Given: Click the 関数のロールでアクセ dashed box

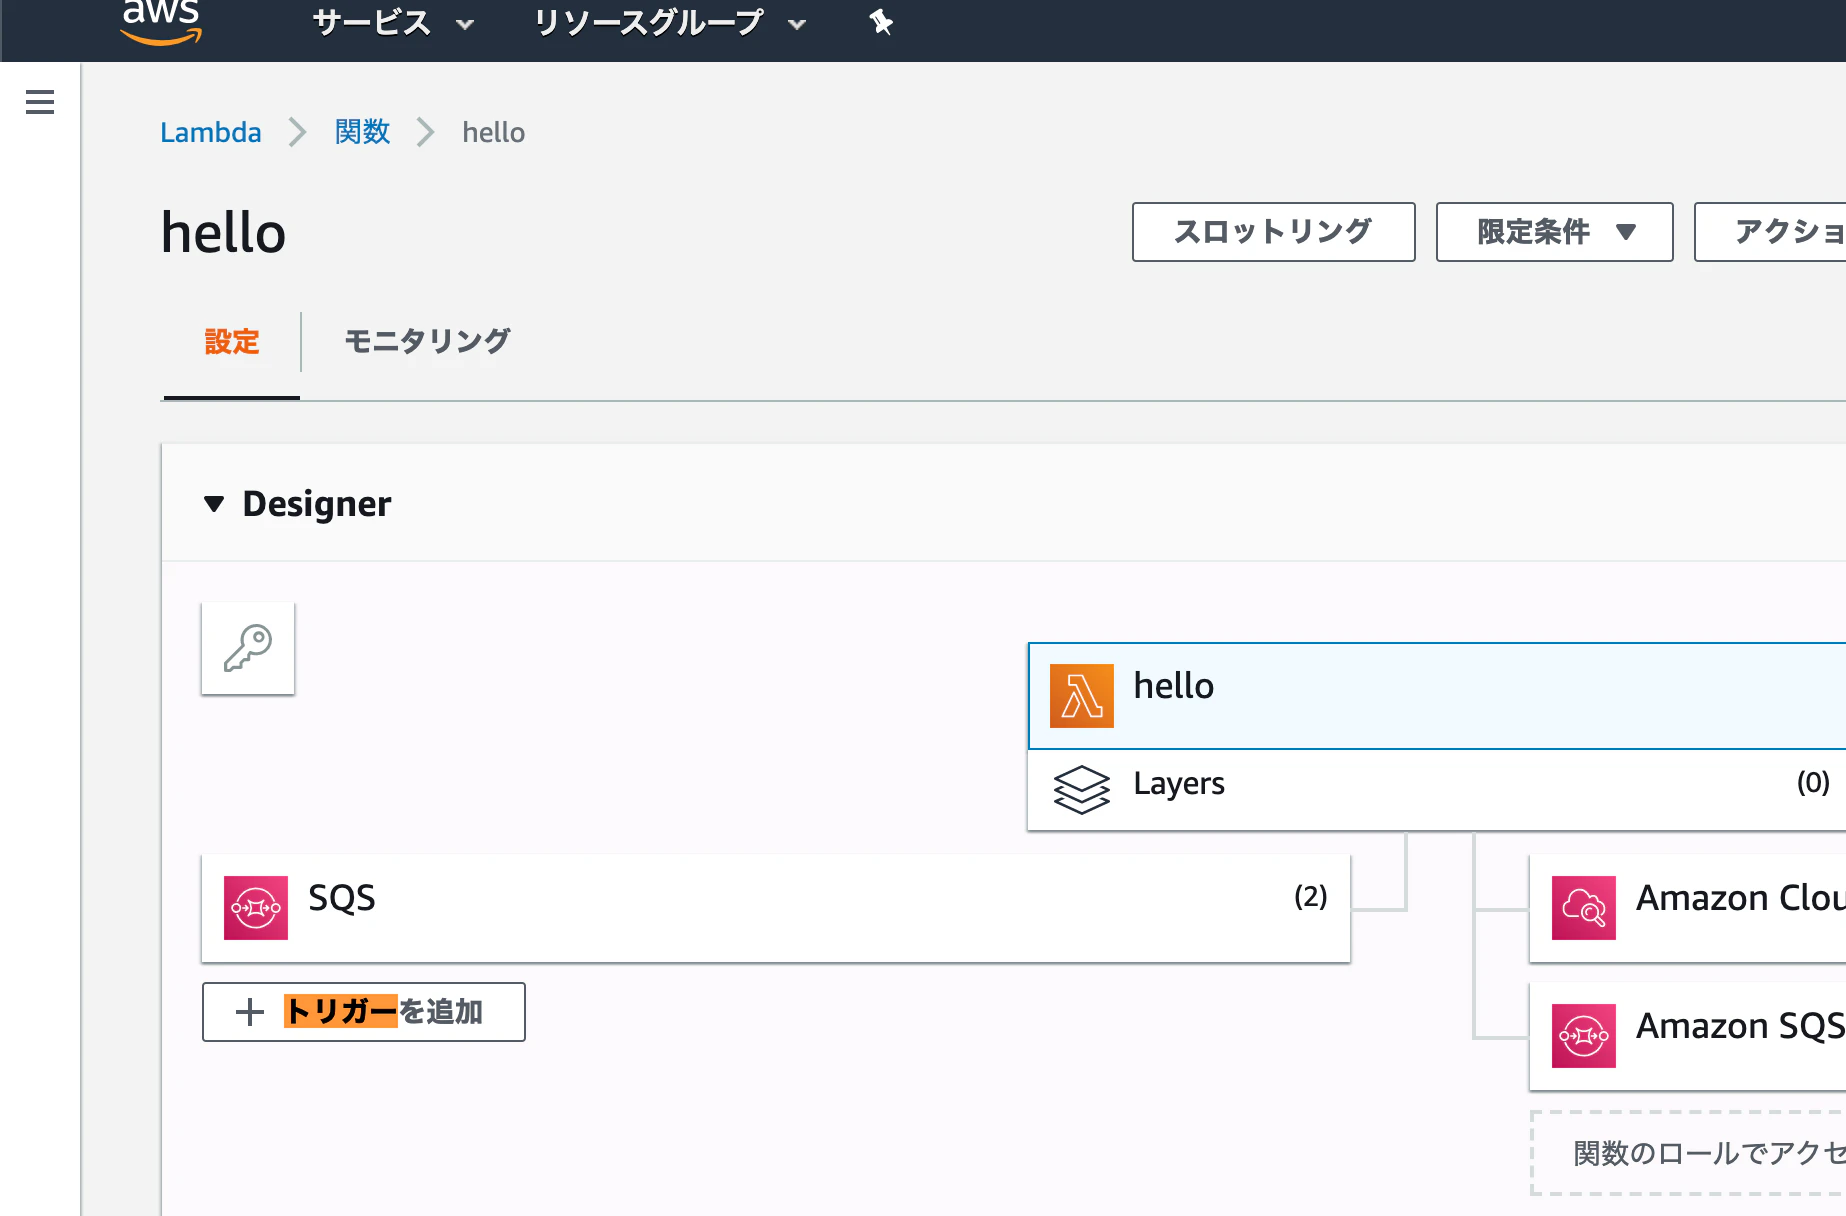Looking at the screenshot, I should (1689, 1152).
